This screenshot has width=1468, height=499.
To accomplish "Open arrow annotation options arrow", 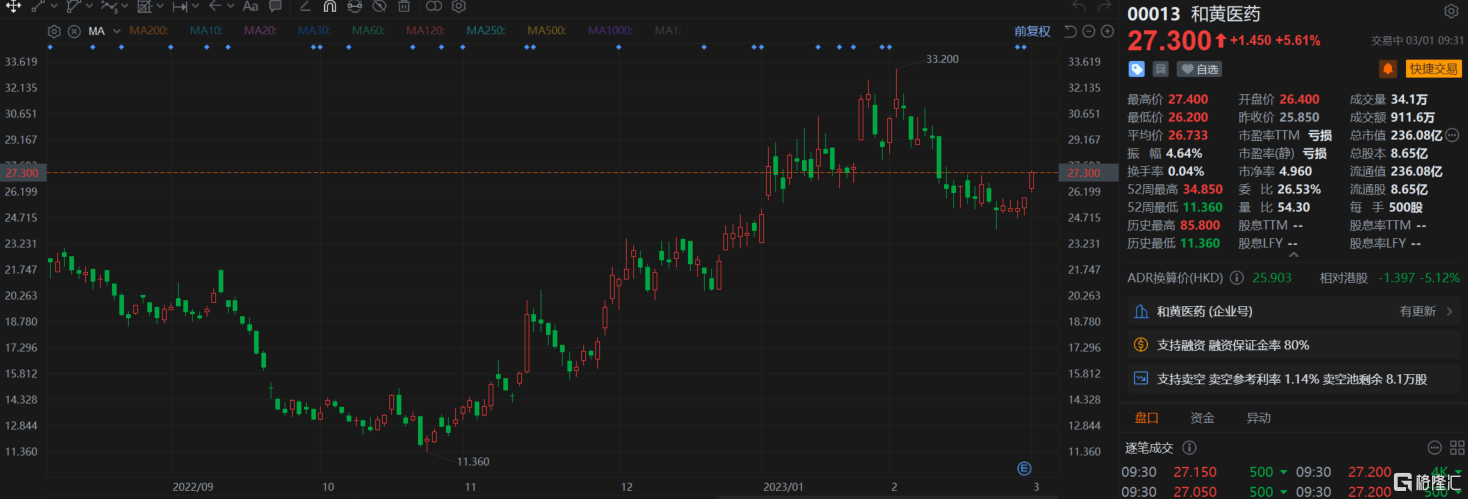I will pos(231,6).
